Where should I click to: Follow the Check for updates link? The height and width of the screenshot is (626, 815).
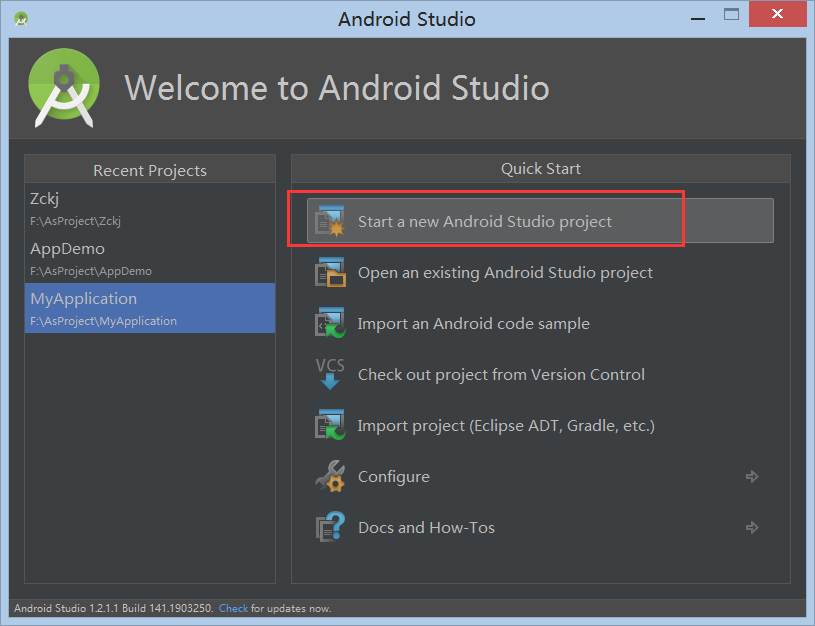click(233, 608)
